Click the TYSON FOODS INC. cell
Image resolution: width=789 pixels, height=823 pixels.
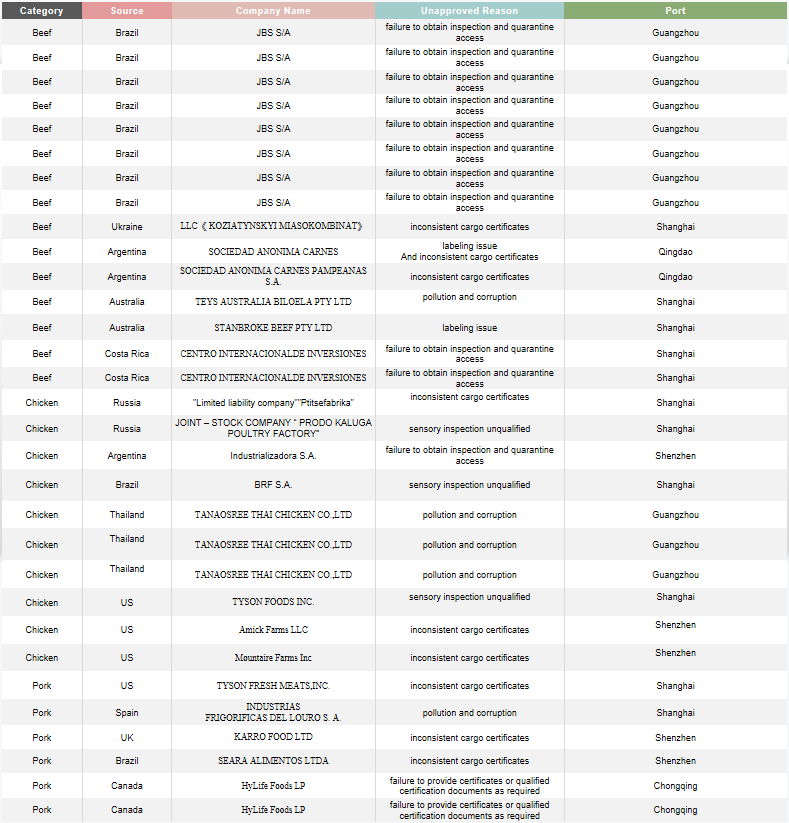[x=273, y=602]
